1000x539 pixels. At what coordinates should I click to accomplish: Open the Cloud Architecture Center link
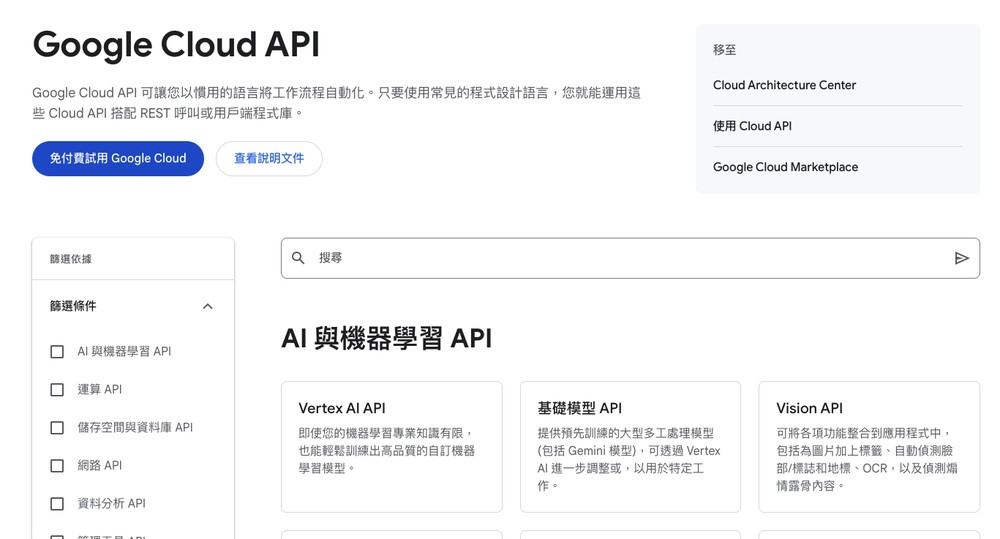point(784,85)
